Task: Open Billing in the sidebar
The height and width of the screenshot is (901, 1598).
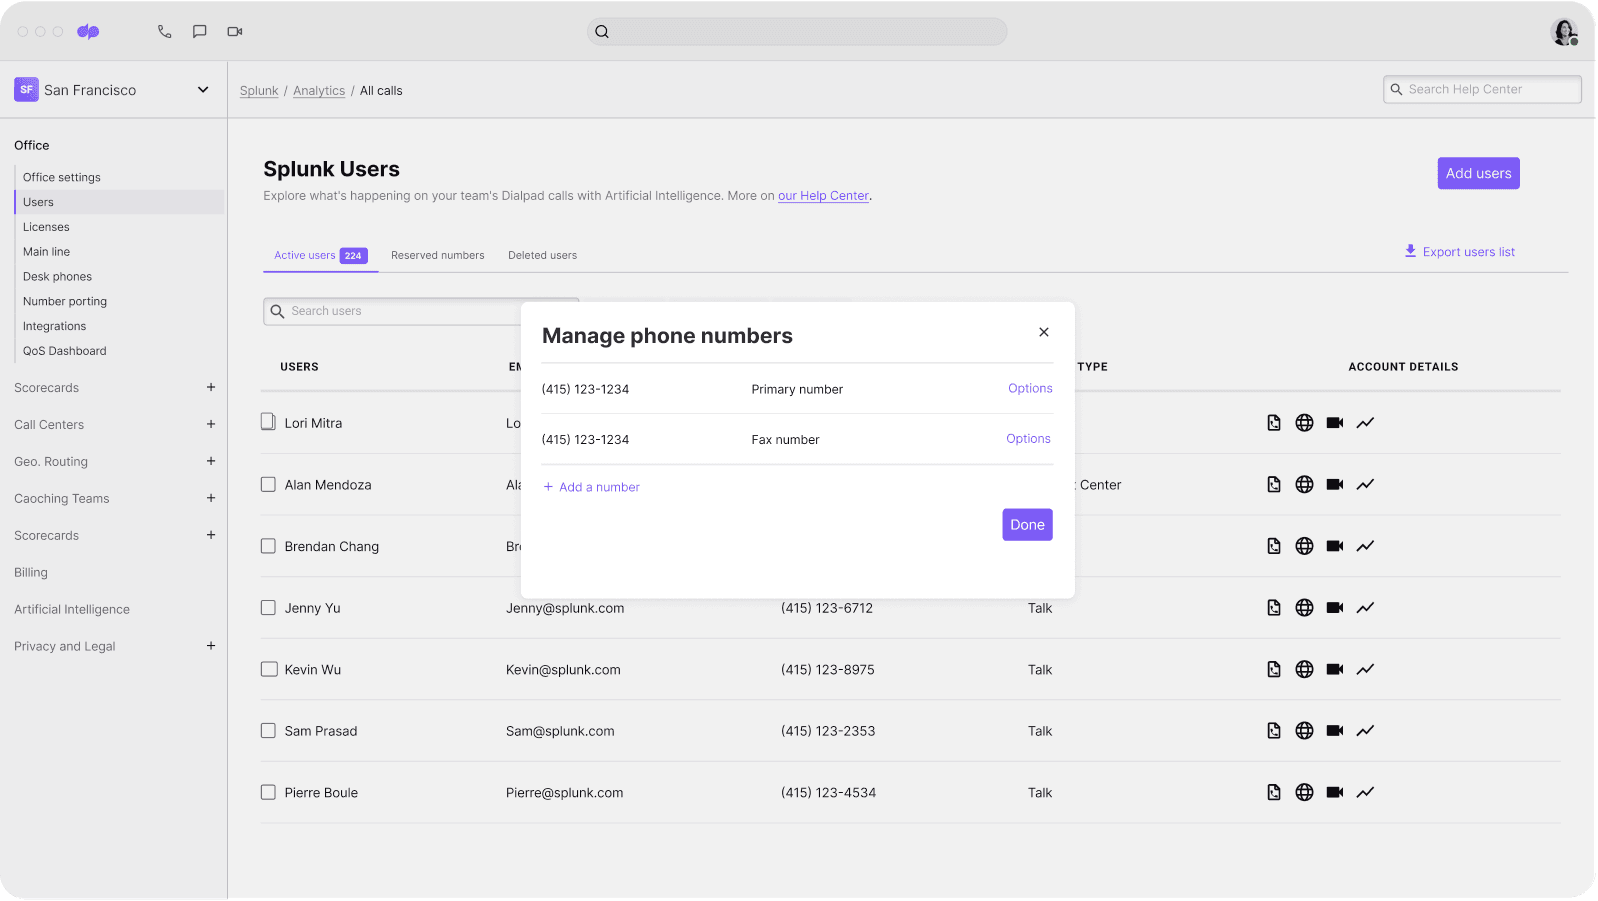Action: pos(31,573)
